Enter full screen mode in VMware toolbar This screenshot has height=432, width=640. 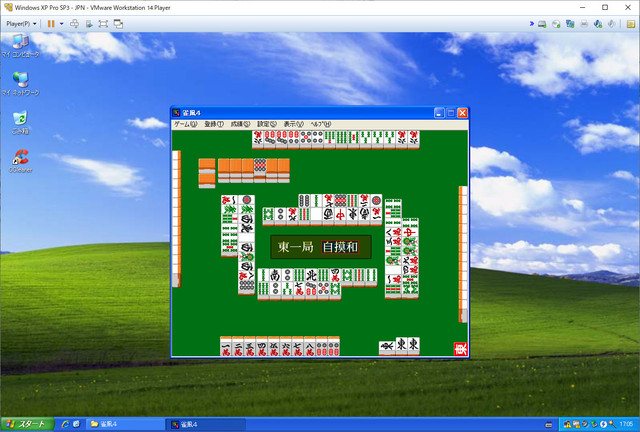click(x=103, y=24)
